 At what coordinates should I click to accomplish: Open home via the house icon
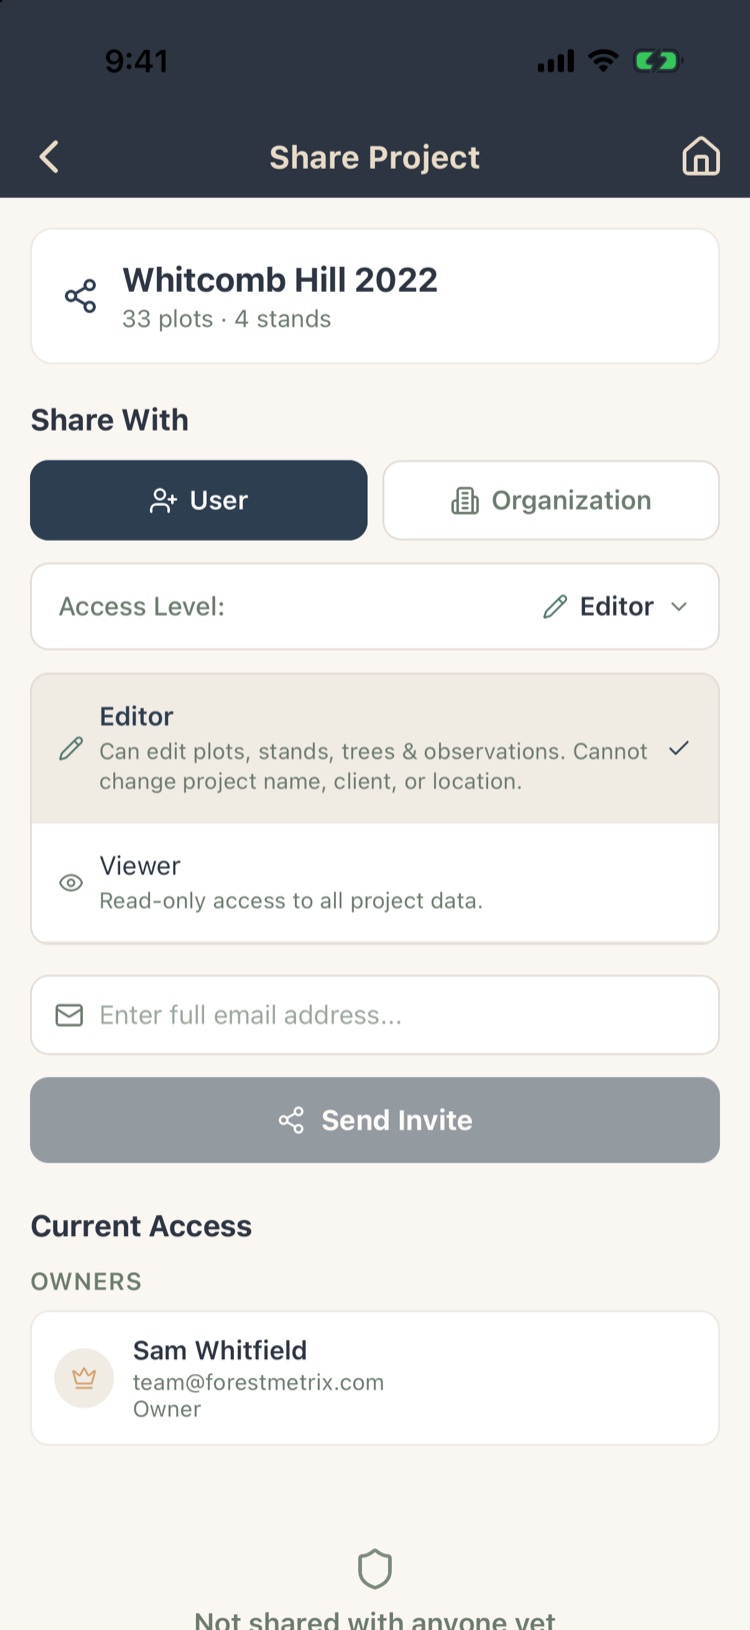click(701, 156)
